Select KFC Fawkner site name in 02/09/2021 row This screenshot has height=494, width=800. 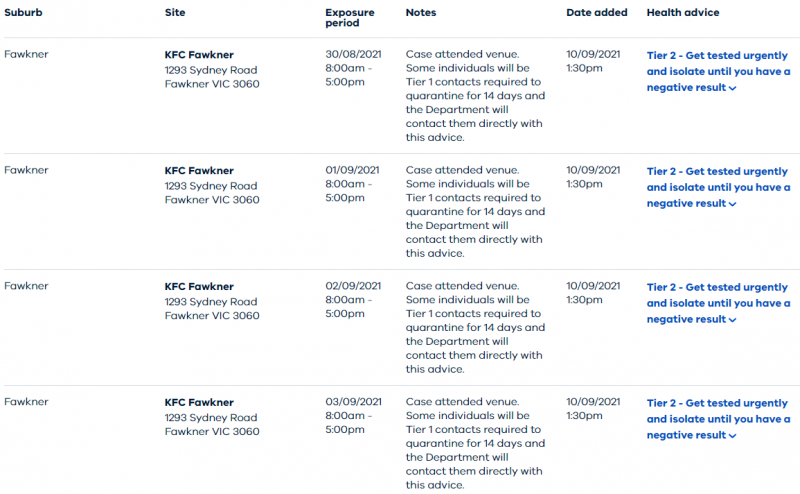coord(199,286)
